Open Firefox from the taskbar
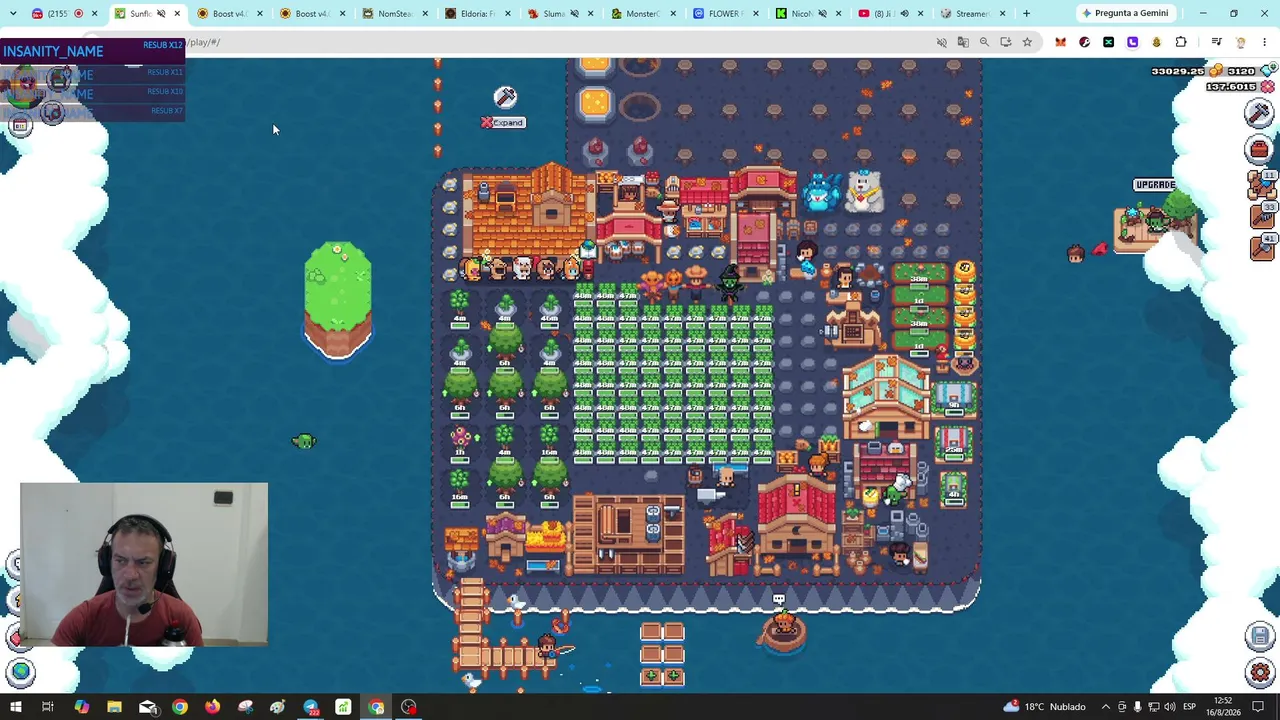Image resolution: width=1280 pixels, height=720 pixels. tap(212, 707)
